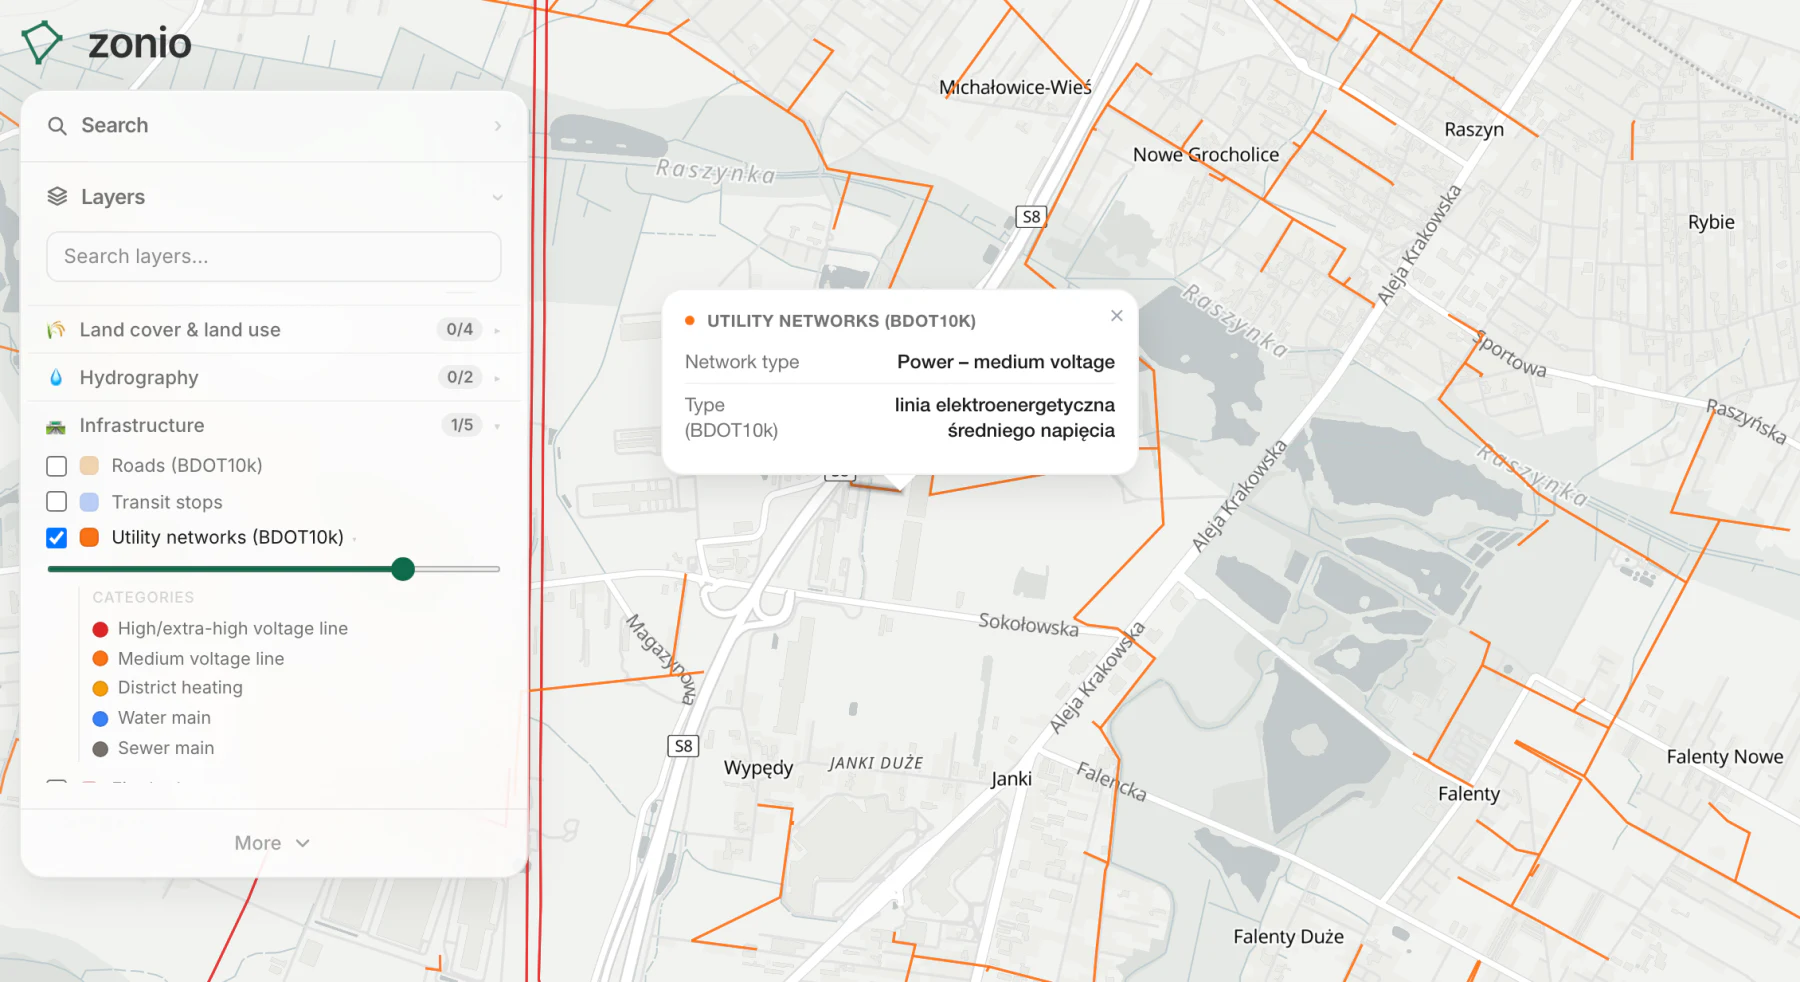Viewport: 1800px width, 982px height.
Task: Close the Utility Networks popup
Action: pos(1117,316)
